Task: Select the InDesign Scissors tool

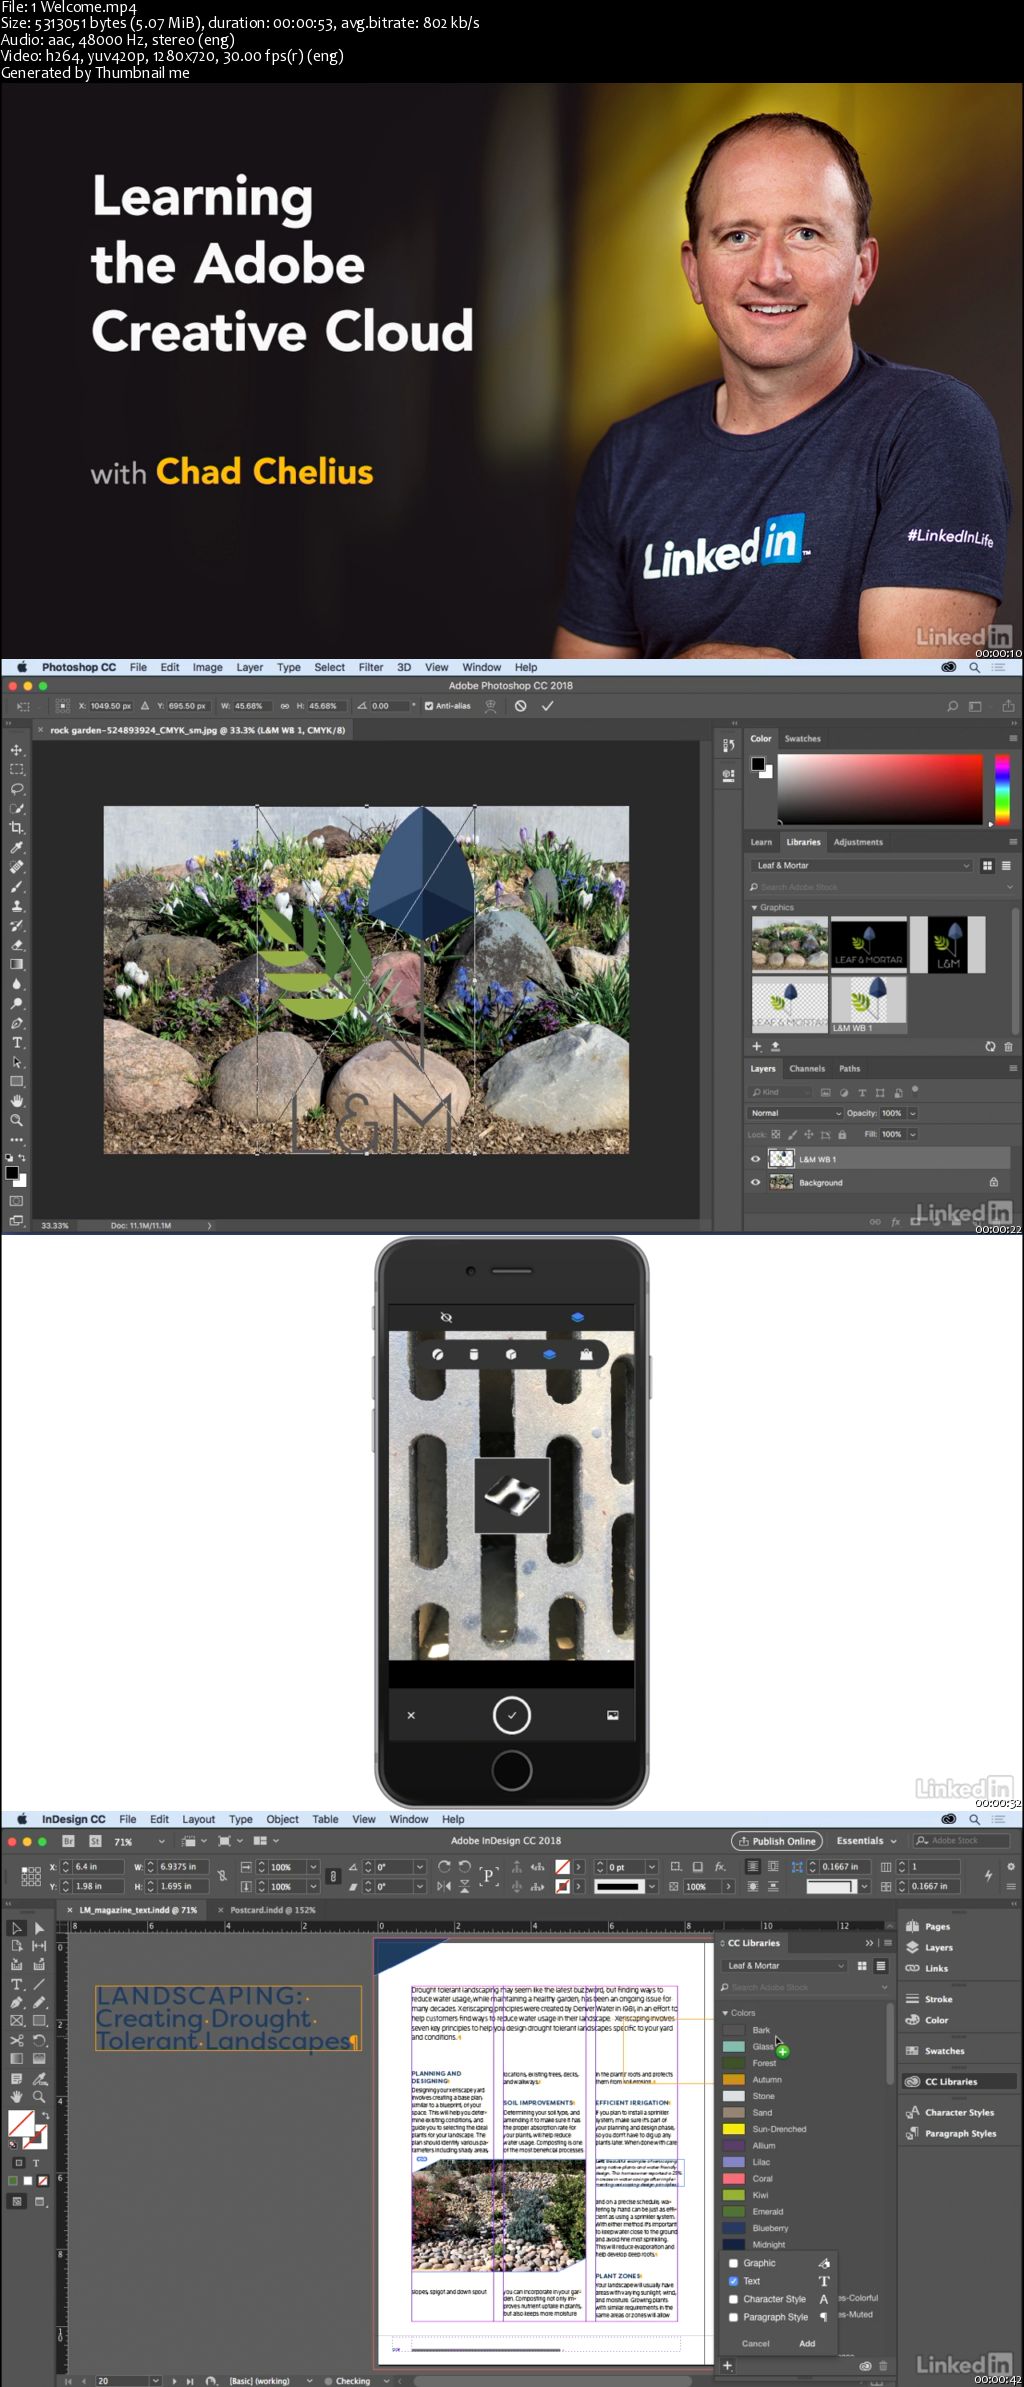Action: pyautogui.click(x=17, y=2040)
